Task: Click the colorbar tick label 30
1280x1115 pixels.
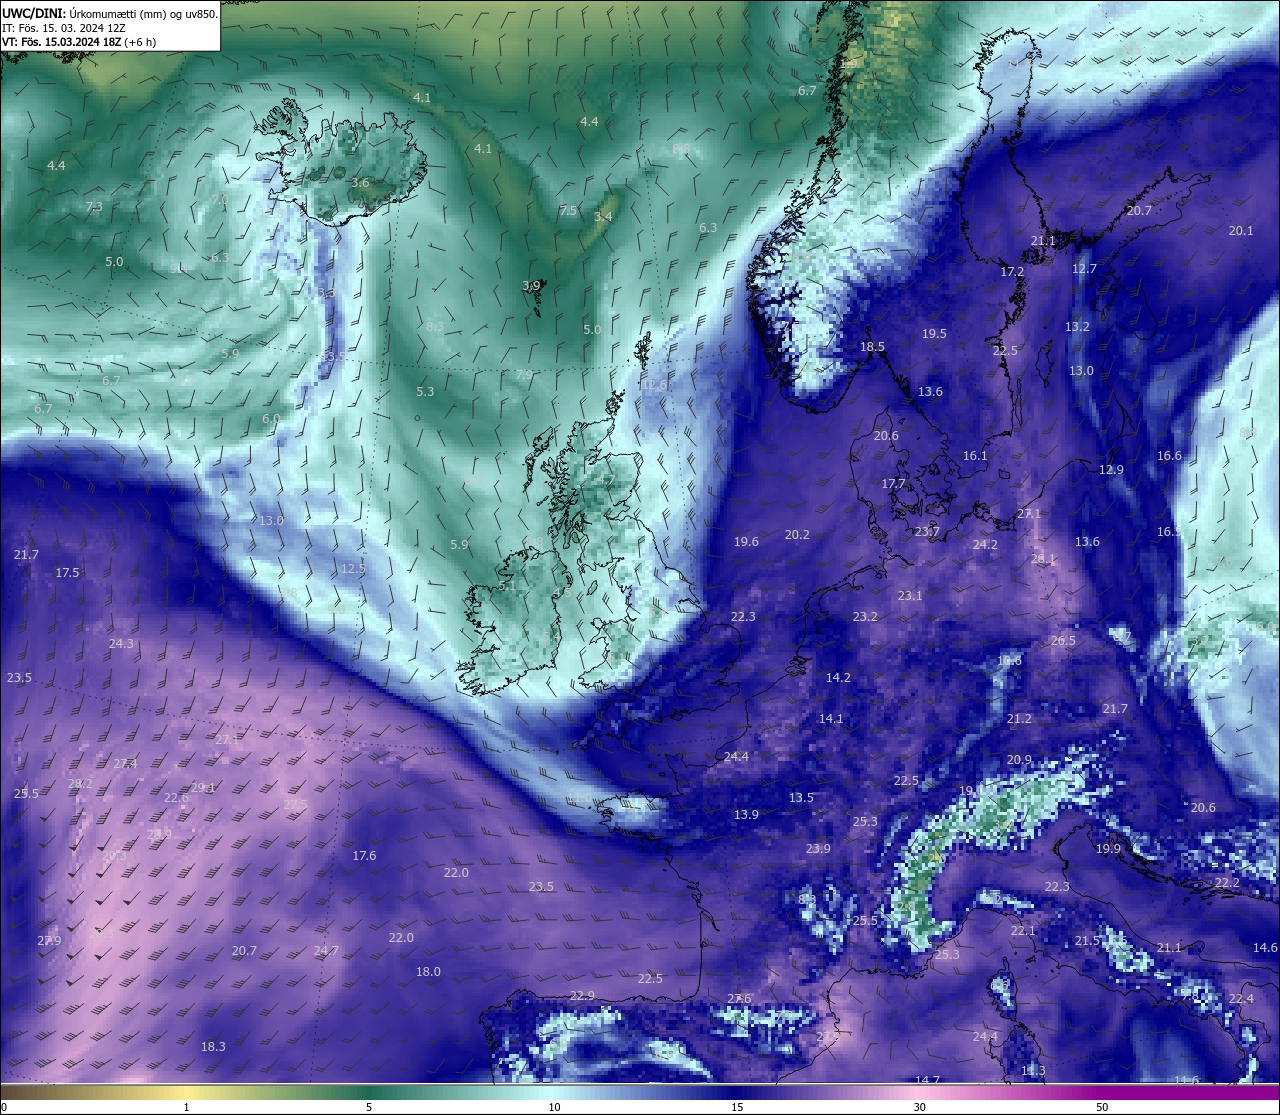Action: click(919, 1107)
